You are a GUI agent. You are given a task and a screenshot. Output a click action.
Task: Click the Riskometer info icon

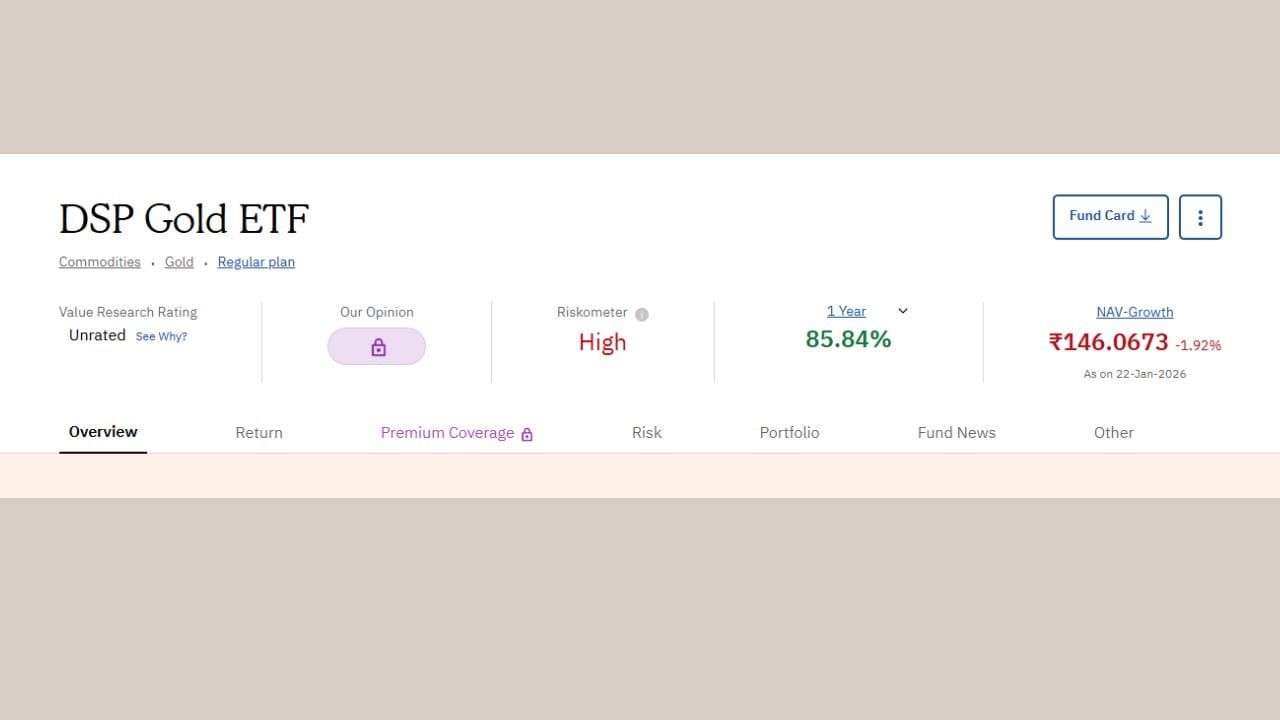pos(642,314)
